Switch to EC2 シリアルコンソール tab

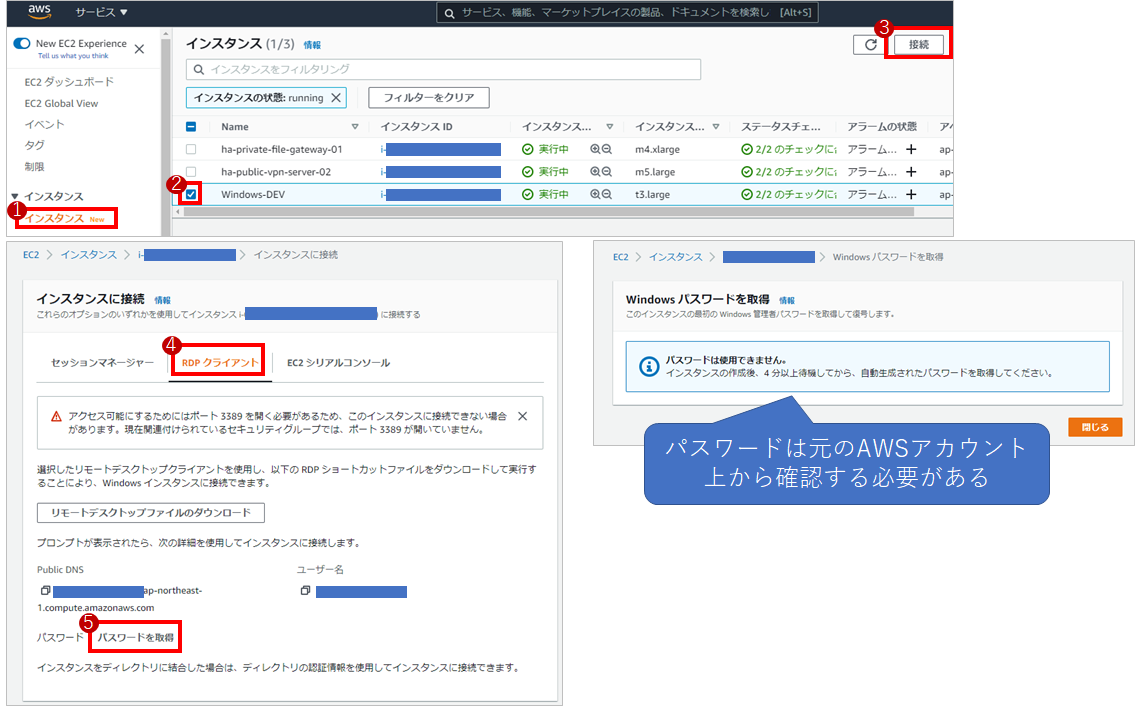(338, 363)
